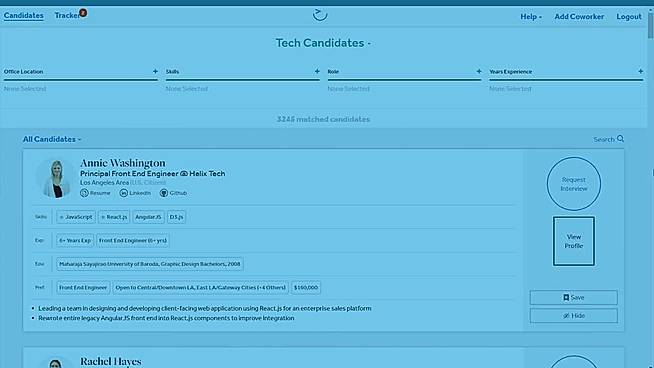Select the React.js skill tag
The width and height of the screenshot is (654, 368).
[x=114, y=217]
